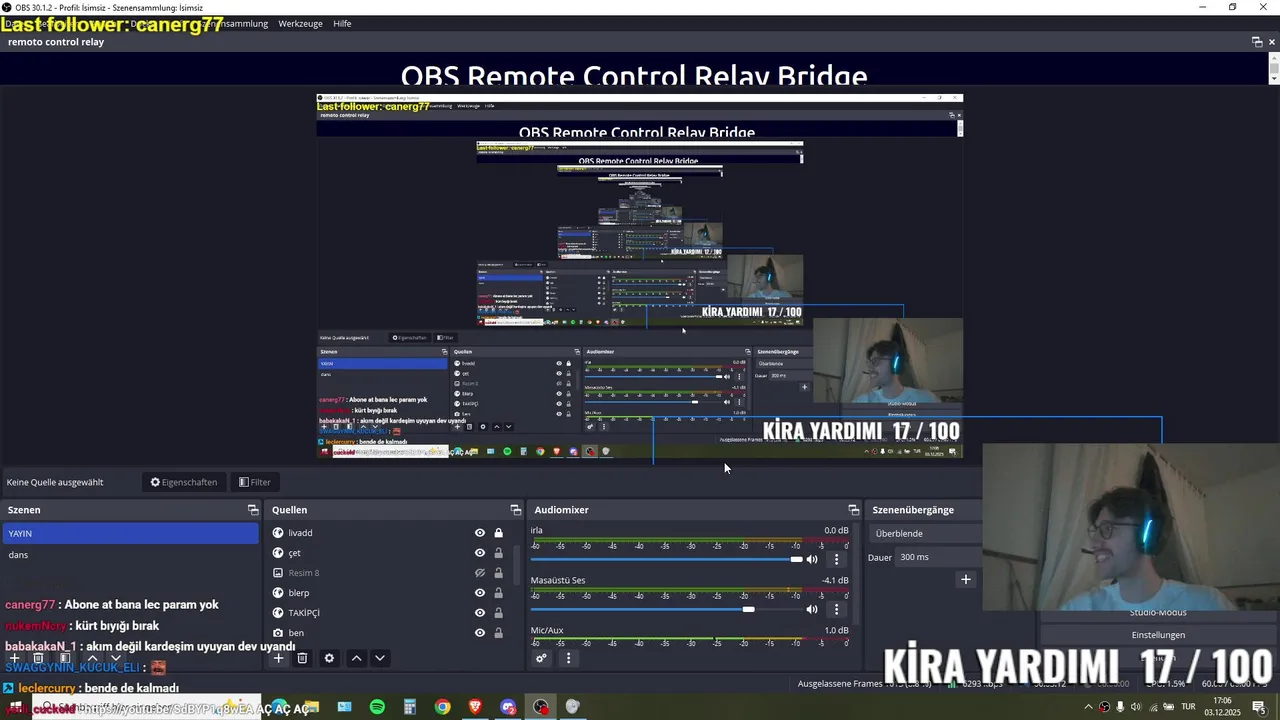Viewport: 1280px width, 720px height.
Task: Lock the blerp source
Action: click(x=498, y=593)
